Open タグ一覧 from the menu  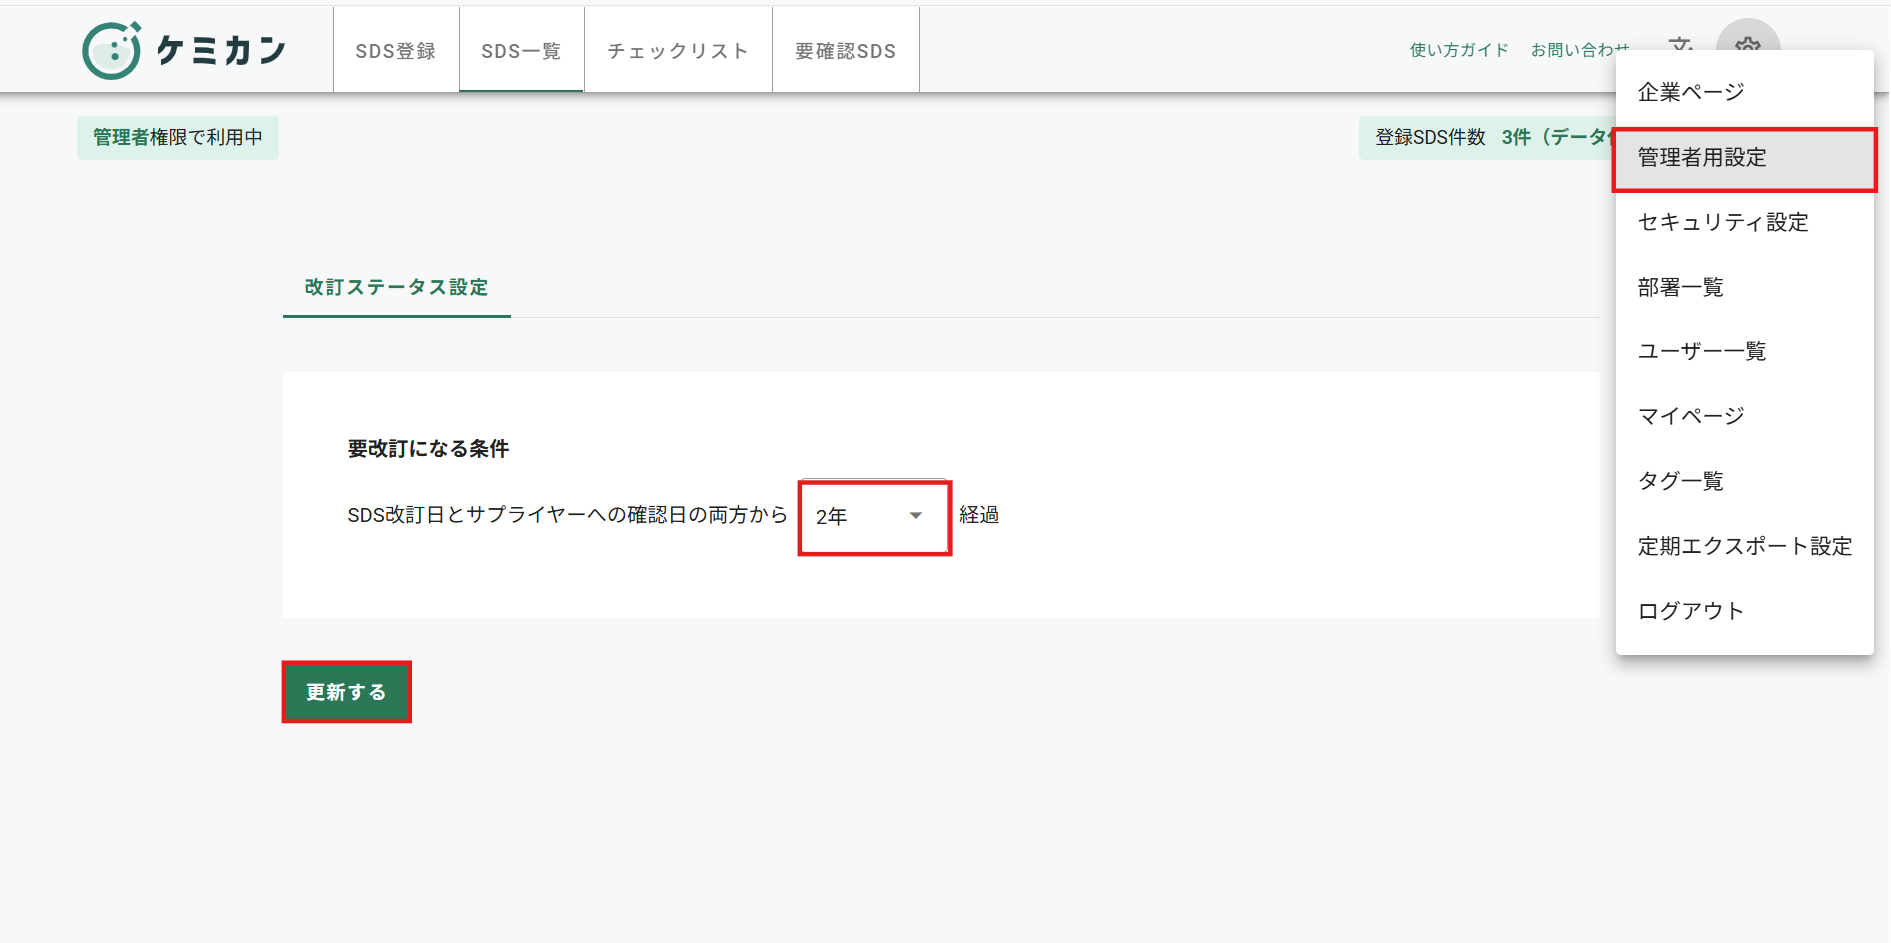[x=1681, y=481]
